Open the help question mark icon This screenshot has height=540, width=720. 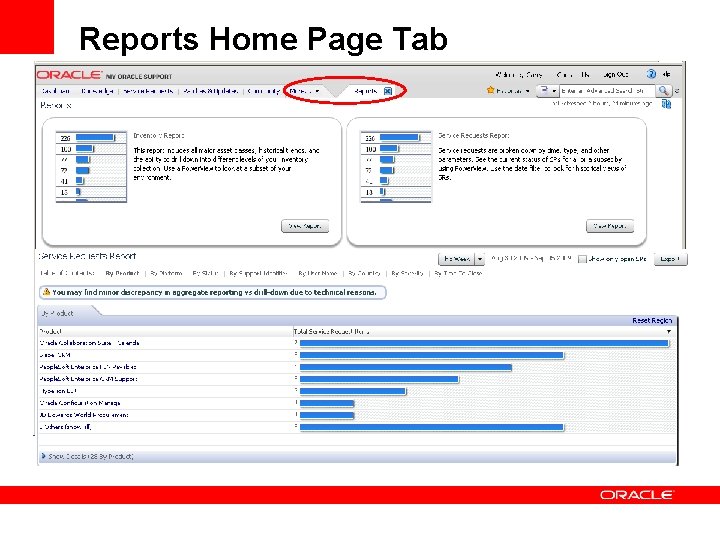tap(651, 74)
